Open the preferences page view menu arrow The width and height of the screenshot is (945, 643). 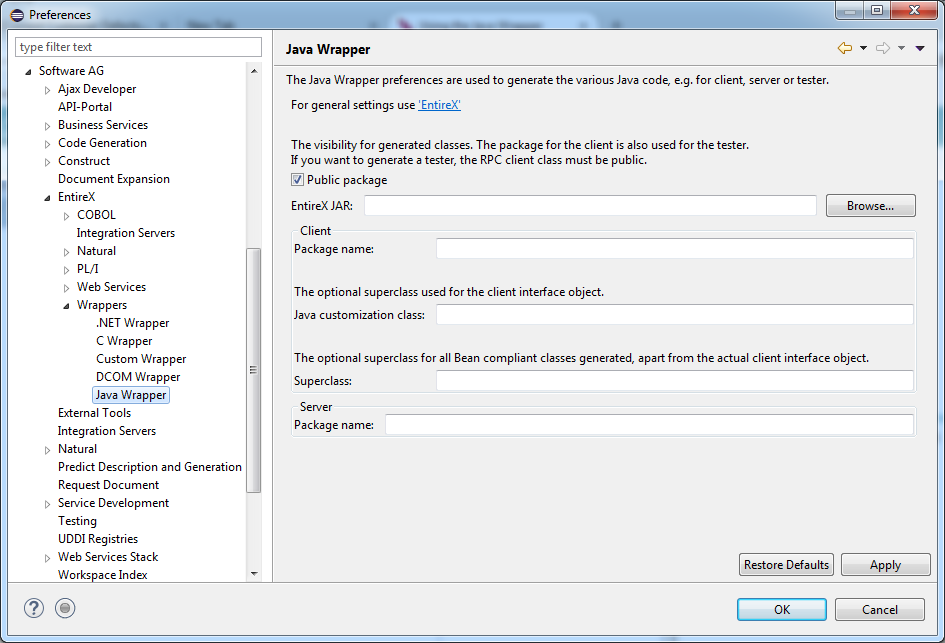click(920, 48)
